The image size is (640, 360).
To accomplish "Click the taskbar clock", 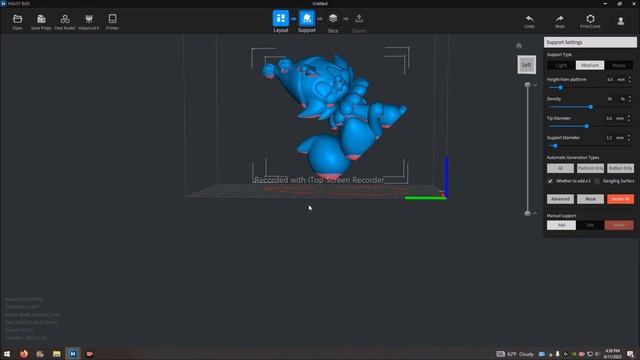I will [612, 354].
